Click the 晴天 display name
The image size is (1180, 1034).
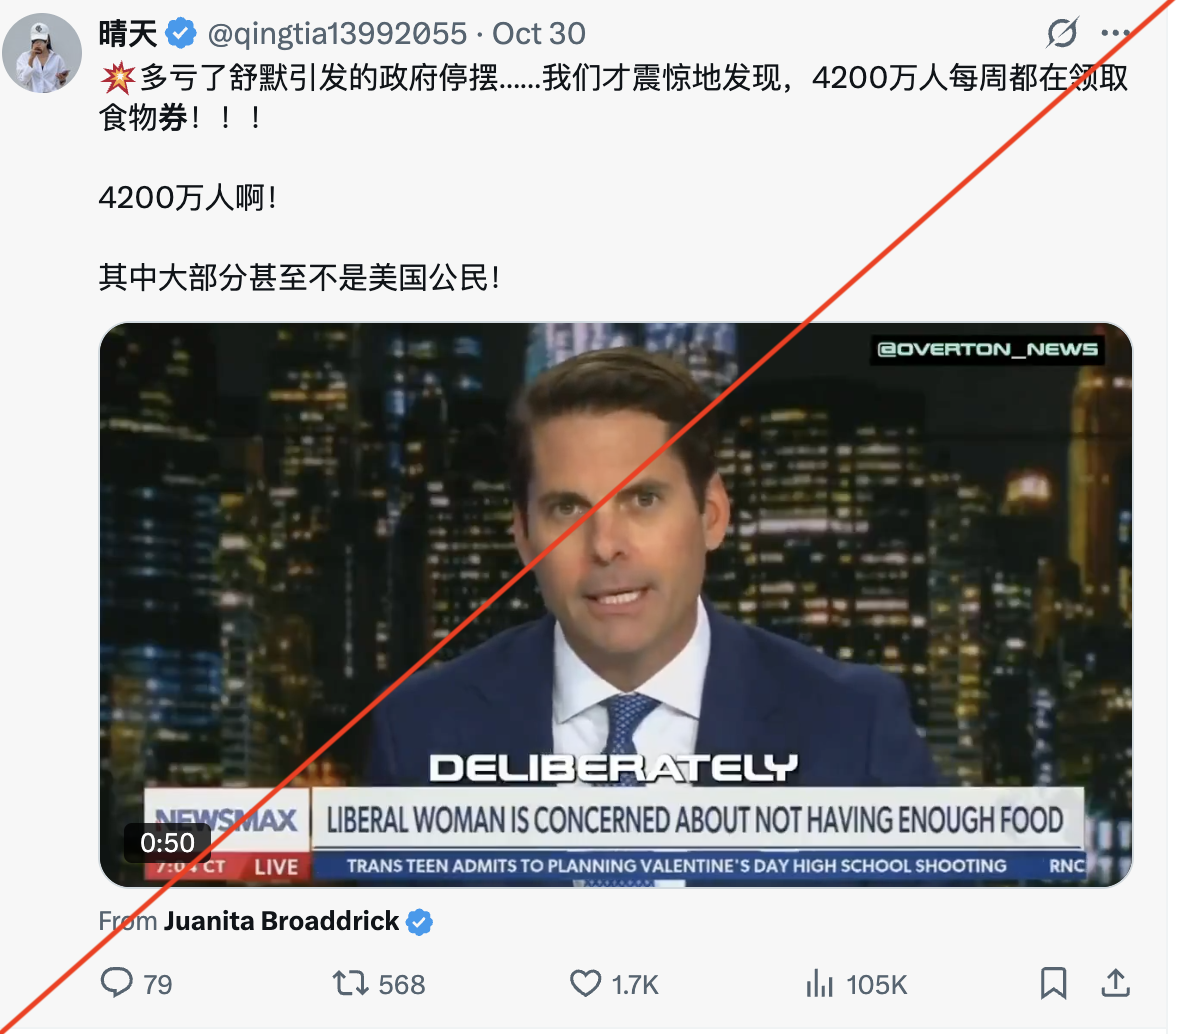[128, 34]
